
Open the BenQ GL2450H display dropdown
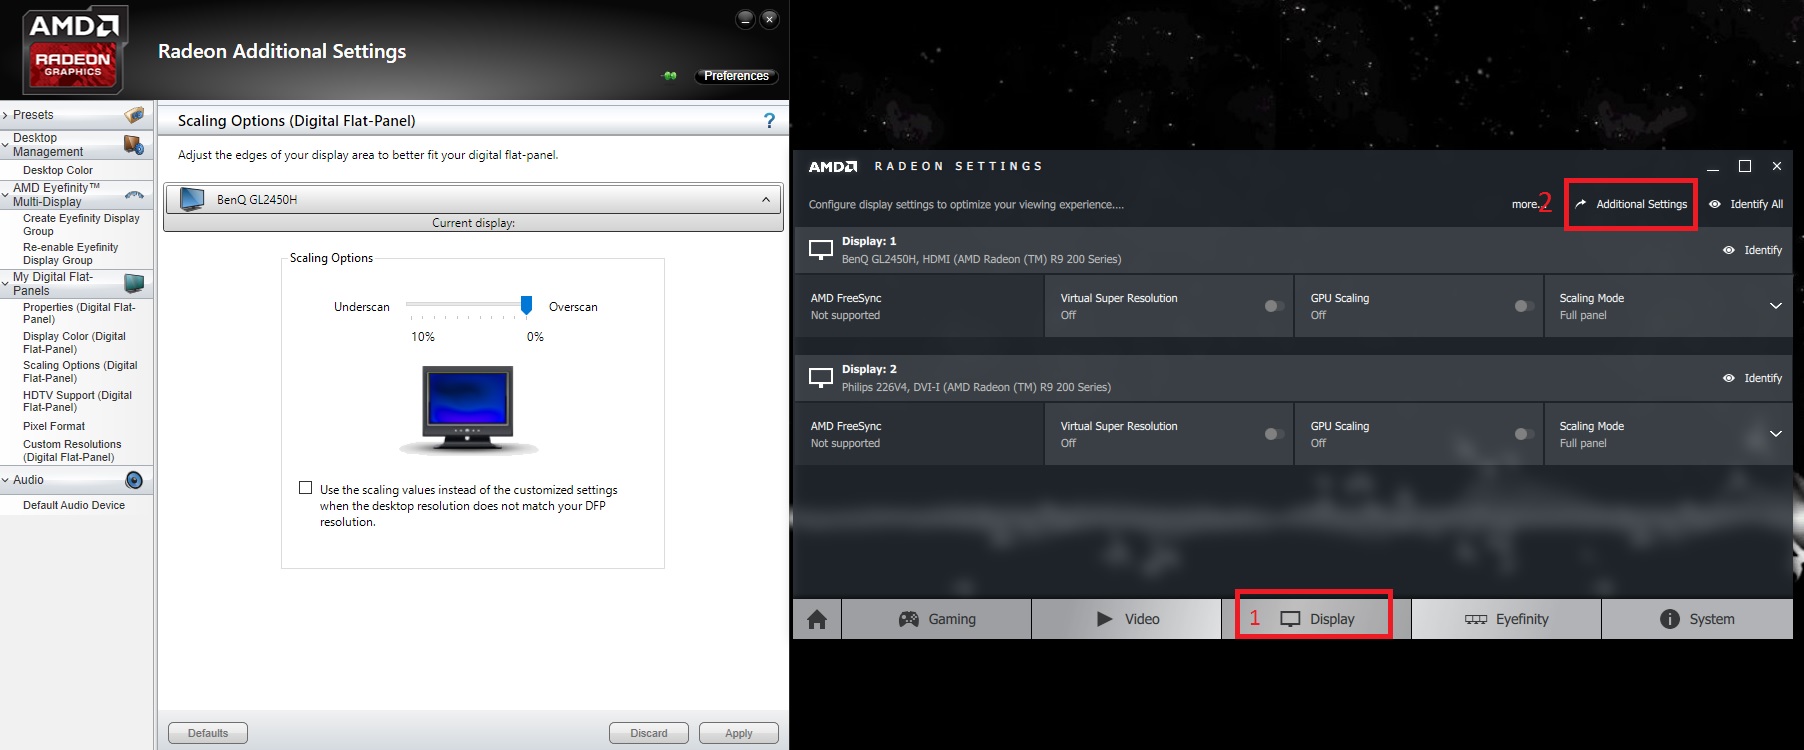click(x=766, y=200)
